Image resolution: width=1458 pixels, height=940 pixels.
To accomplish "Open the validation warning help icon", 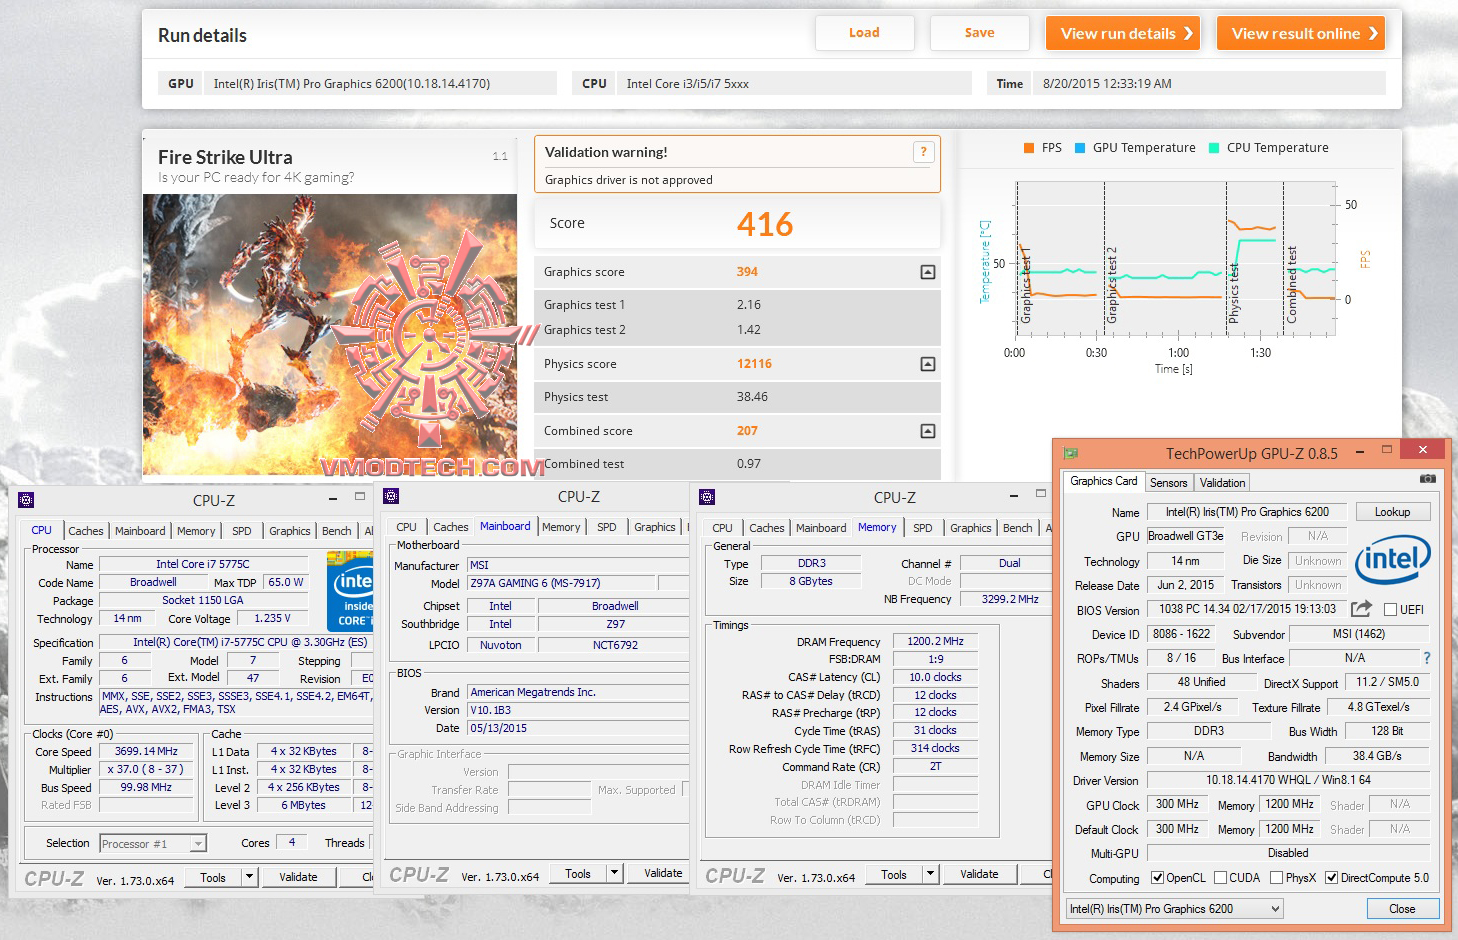I will click(923, 152).
